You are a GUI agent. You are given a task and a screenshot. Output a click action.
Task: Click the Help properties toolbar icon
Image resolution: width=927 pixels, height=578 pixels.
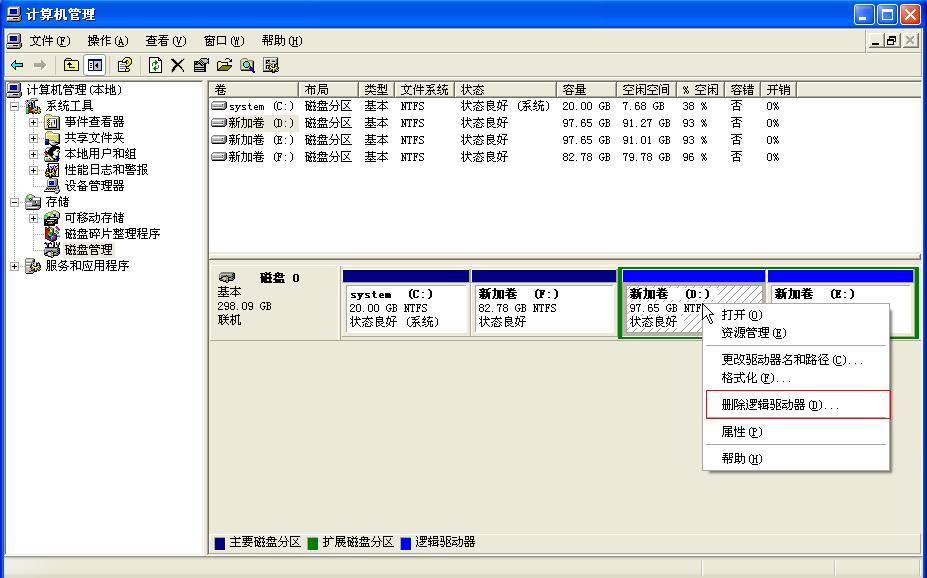click(x=125, y=65)
